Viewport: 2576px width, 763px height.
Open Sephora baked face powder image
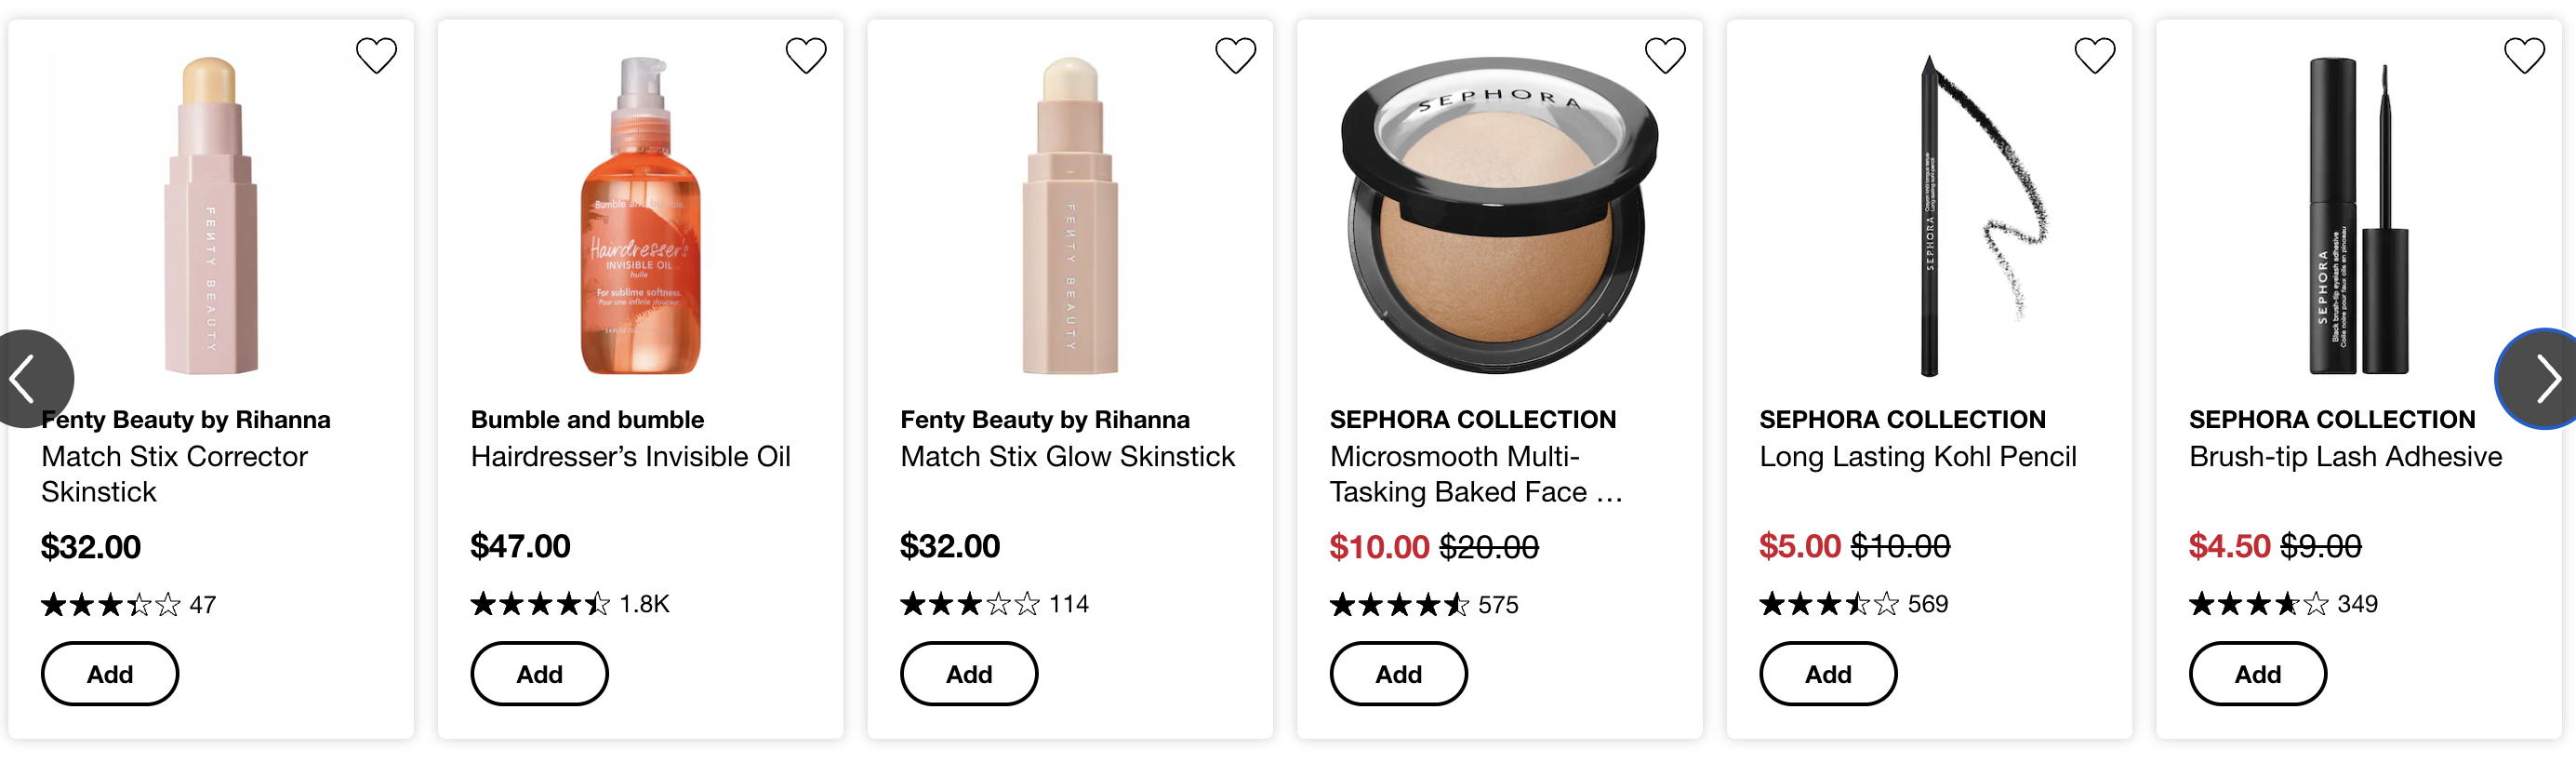(1498, 216)
